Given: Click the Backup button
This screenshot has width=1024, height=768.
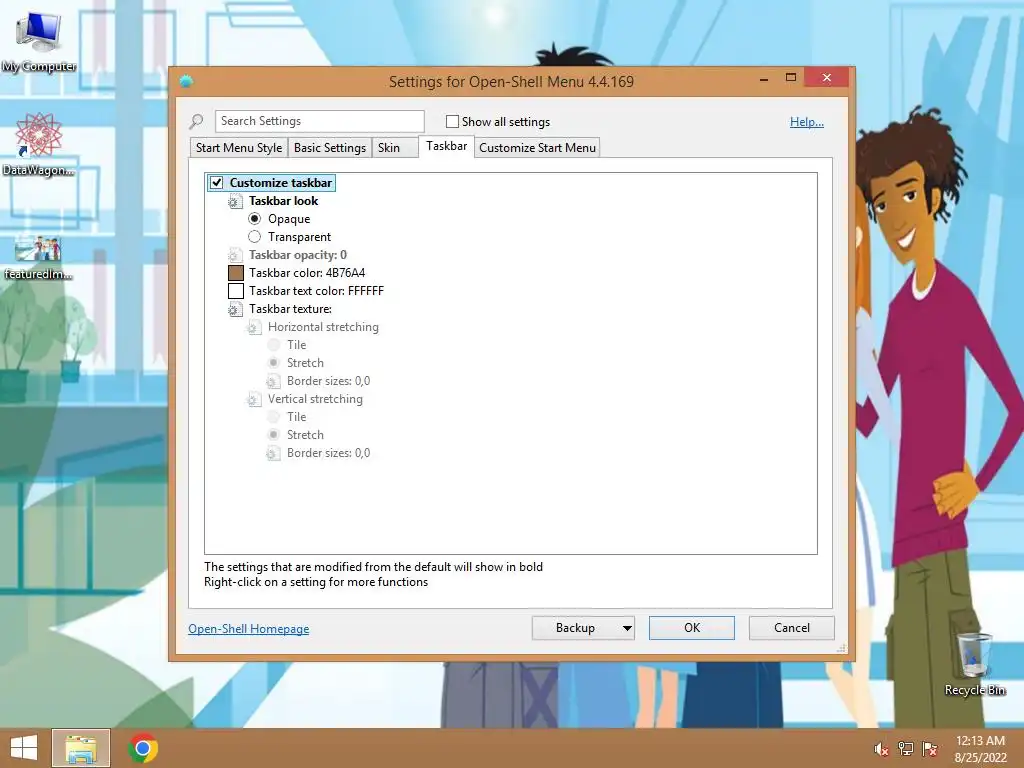Looking at the screenshot, I should (575, 628).
